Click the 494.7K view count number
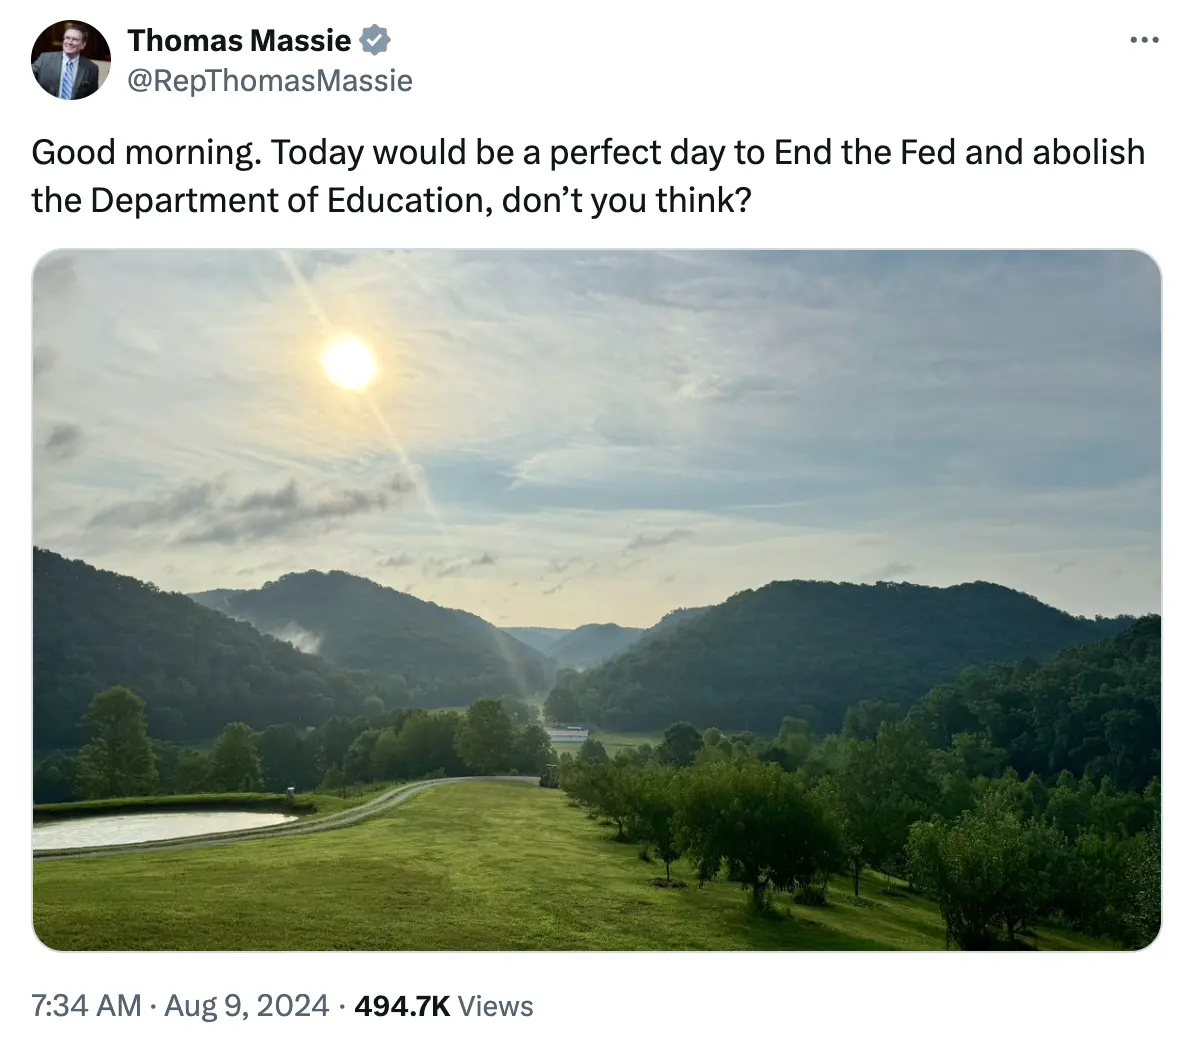Image resolution: width=1194 pixels, height=1052 pixels. [x=402, y=1006]
